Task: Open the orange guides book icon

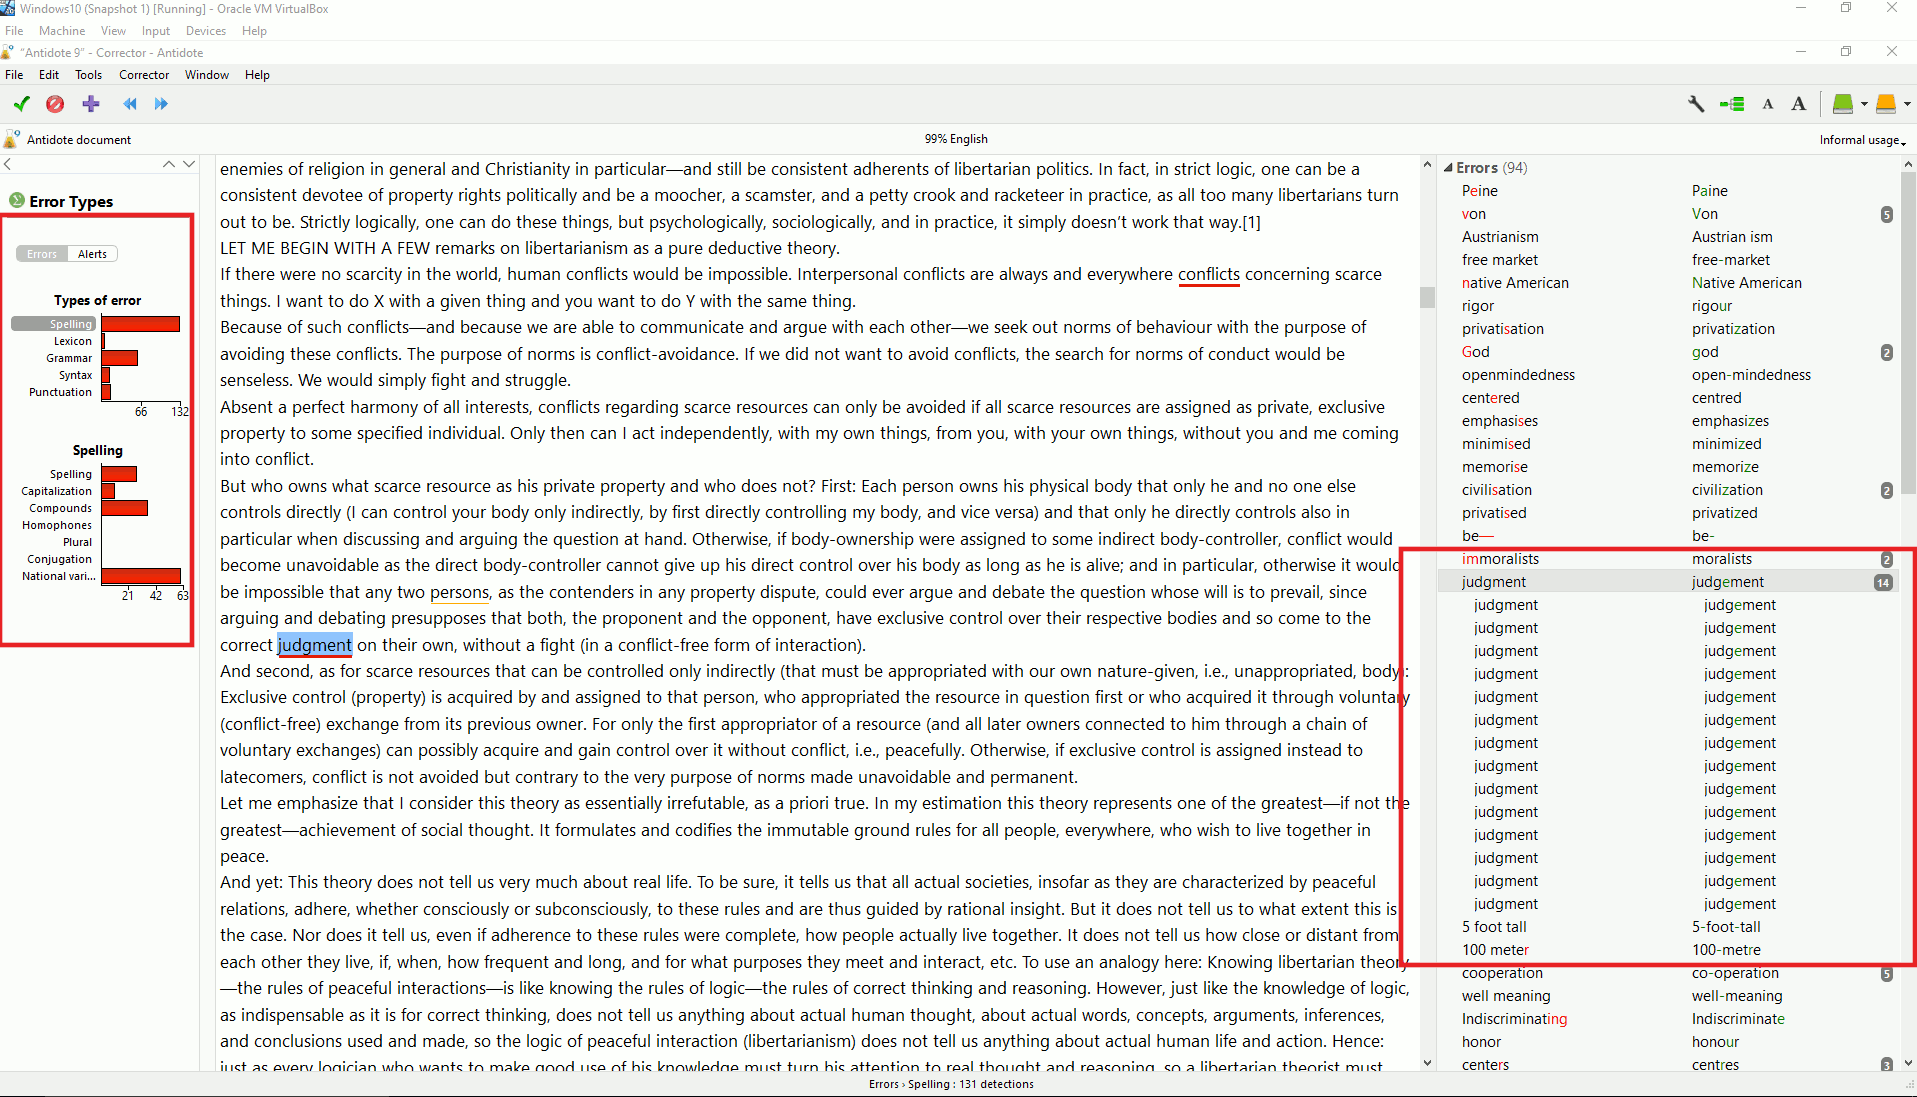Action: 1886,104
